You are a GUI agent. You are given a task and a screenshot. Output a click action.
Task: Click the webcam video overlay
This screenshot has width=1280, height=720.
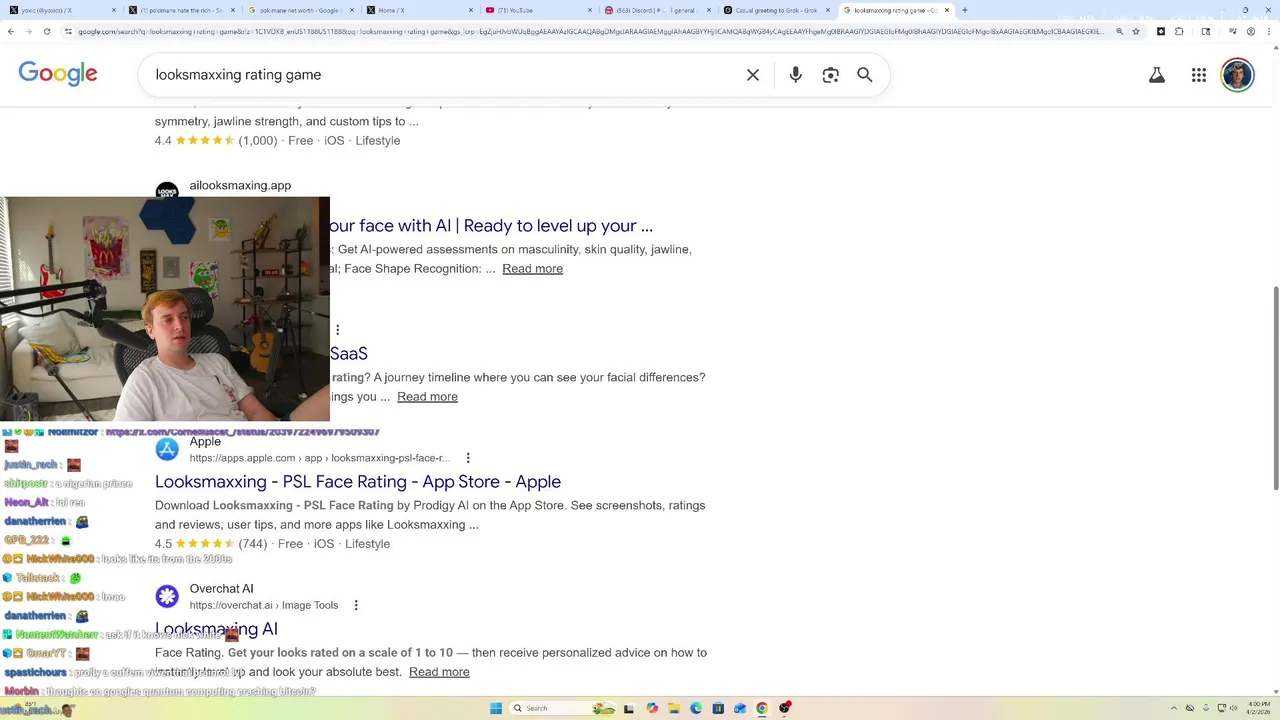click(165, 309)
